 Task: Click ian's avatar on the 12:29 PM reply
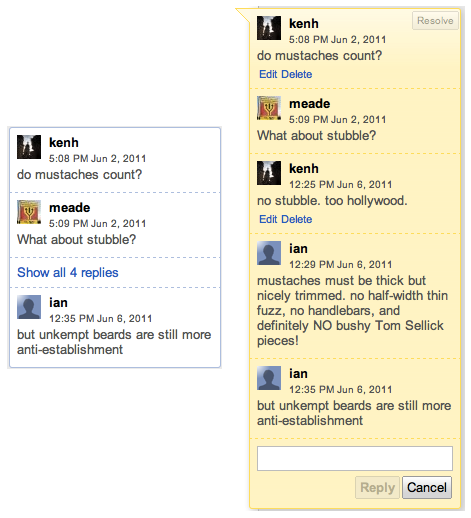click(269, 253)
